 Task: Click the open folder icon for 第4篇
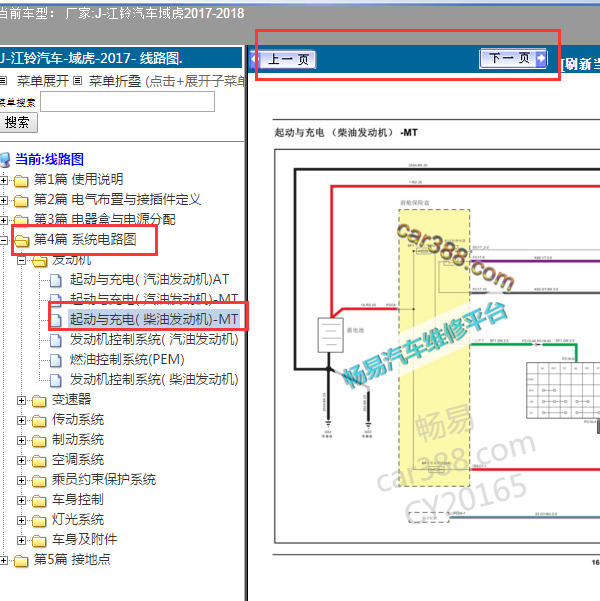22,241
